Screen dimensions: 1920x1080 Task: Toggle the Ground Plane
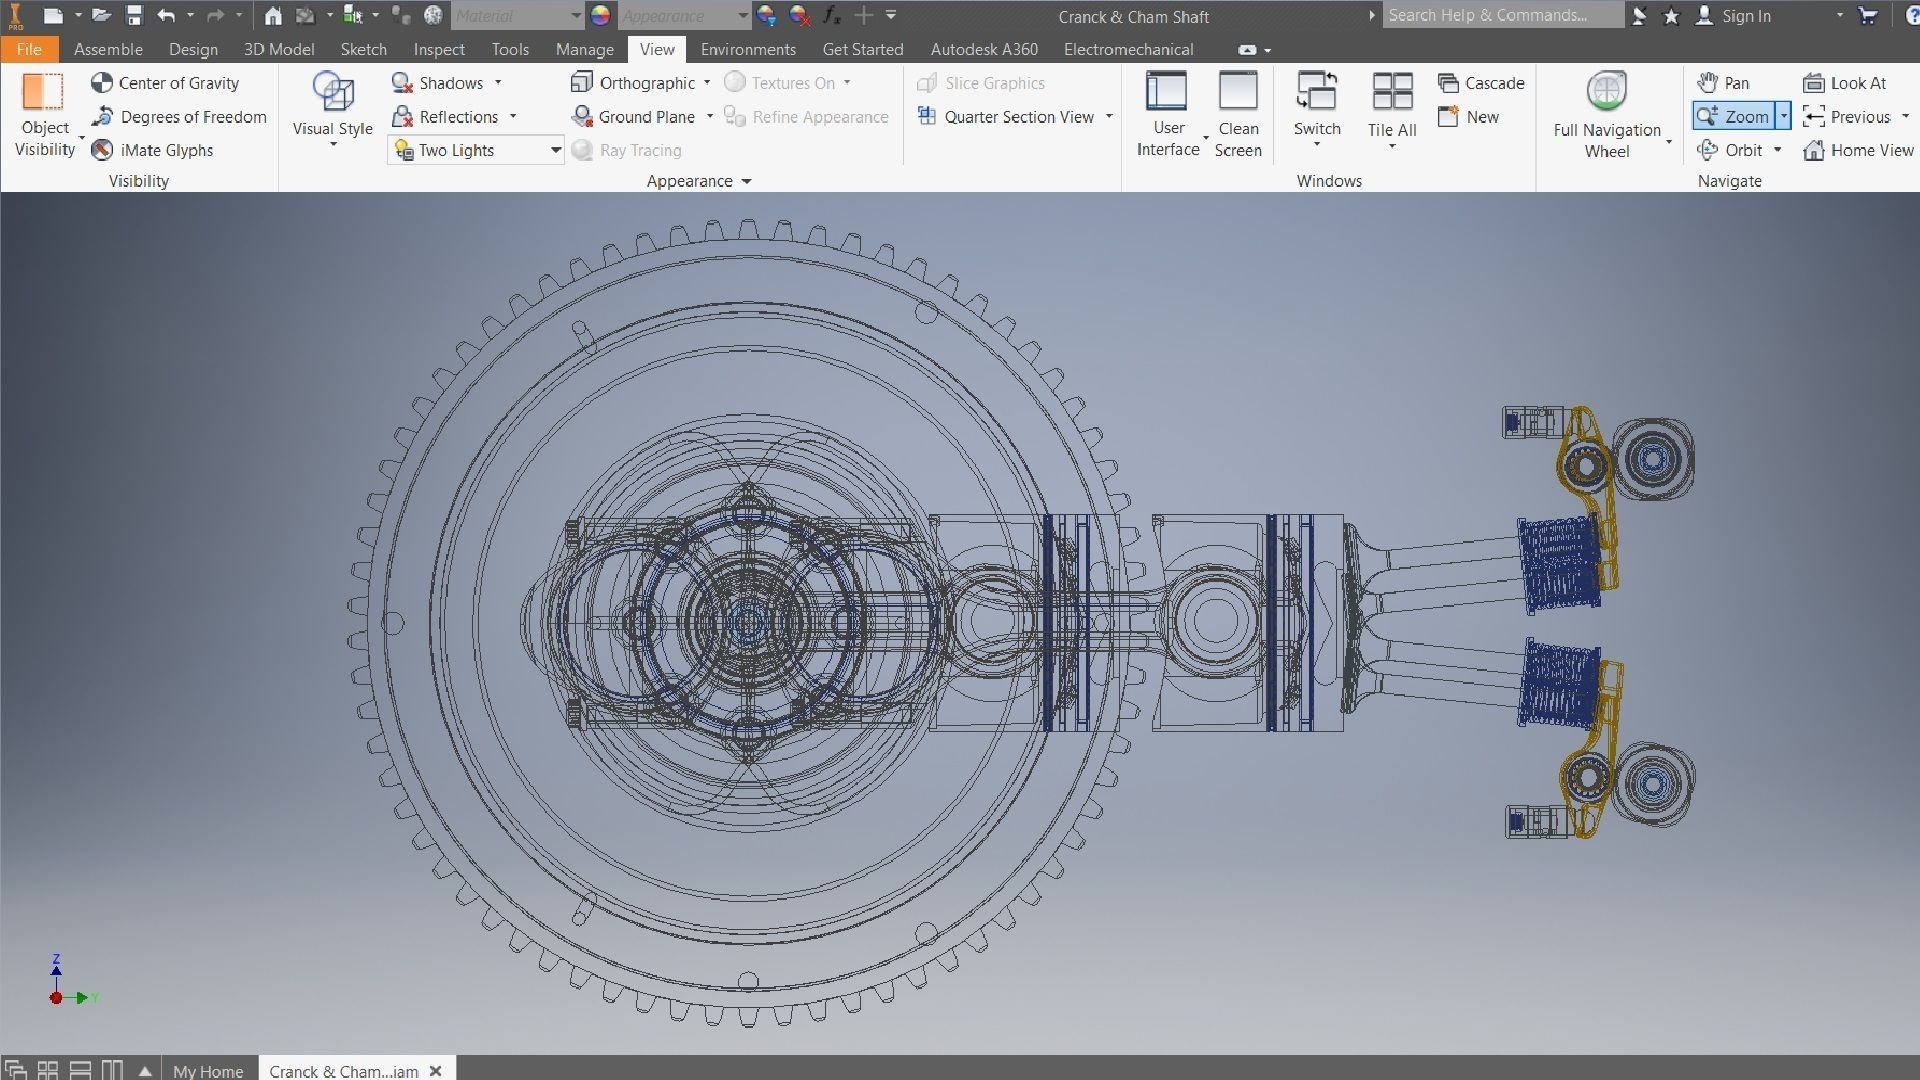click(633, 117)
